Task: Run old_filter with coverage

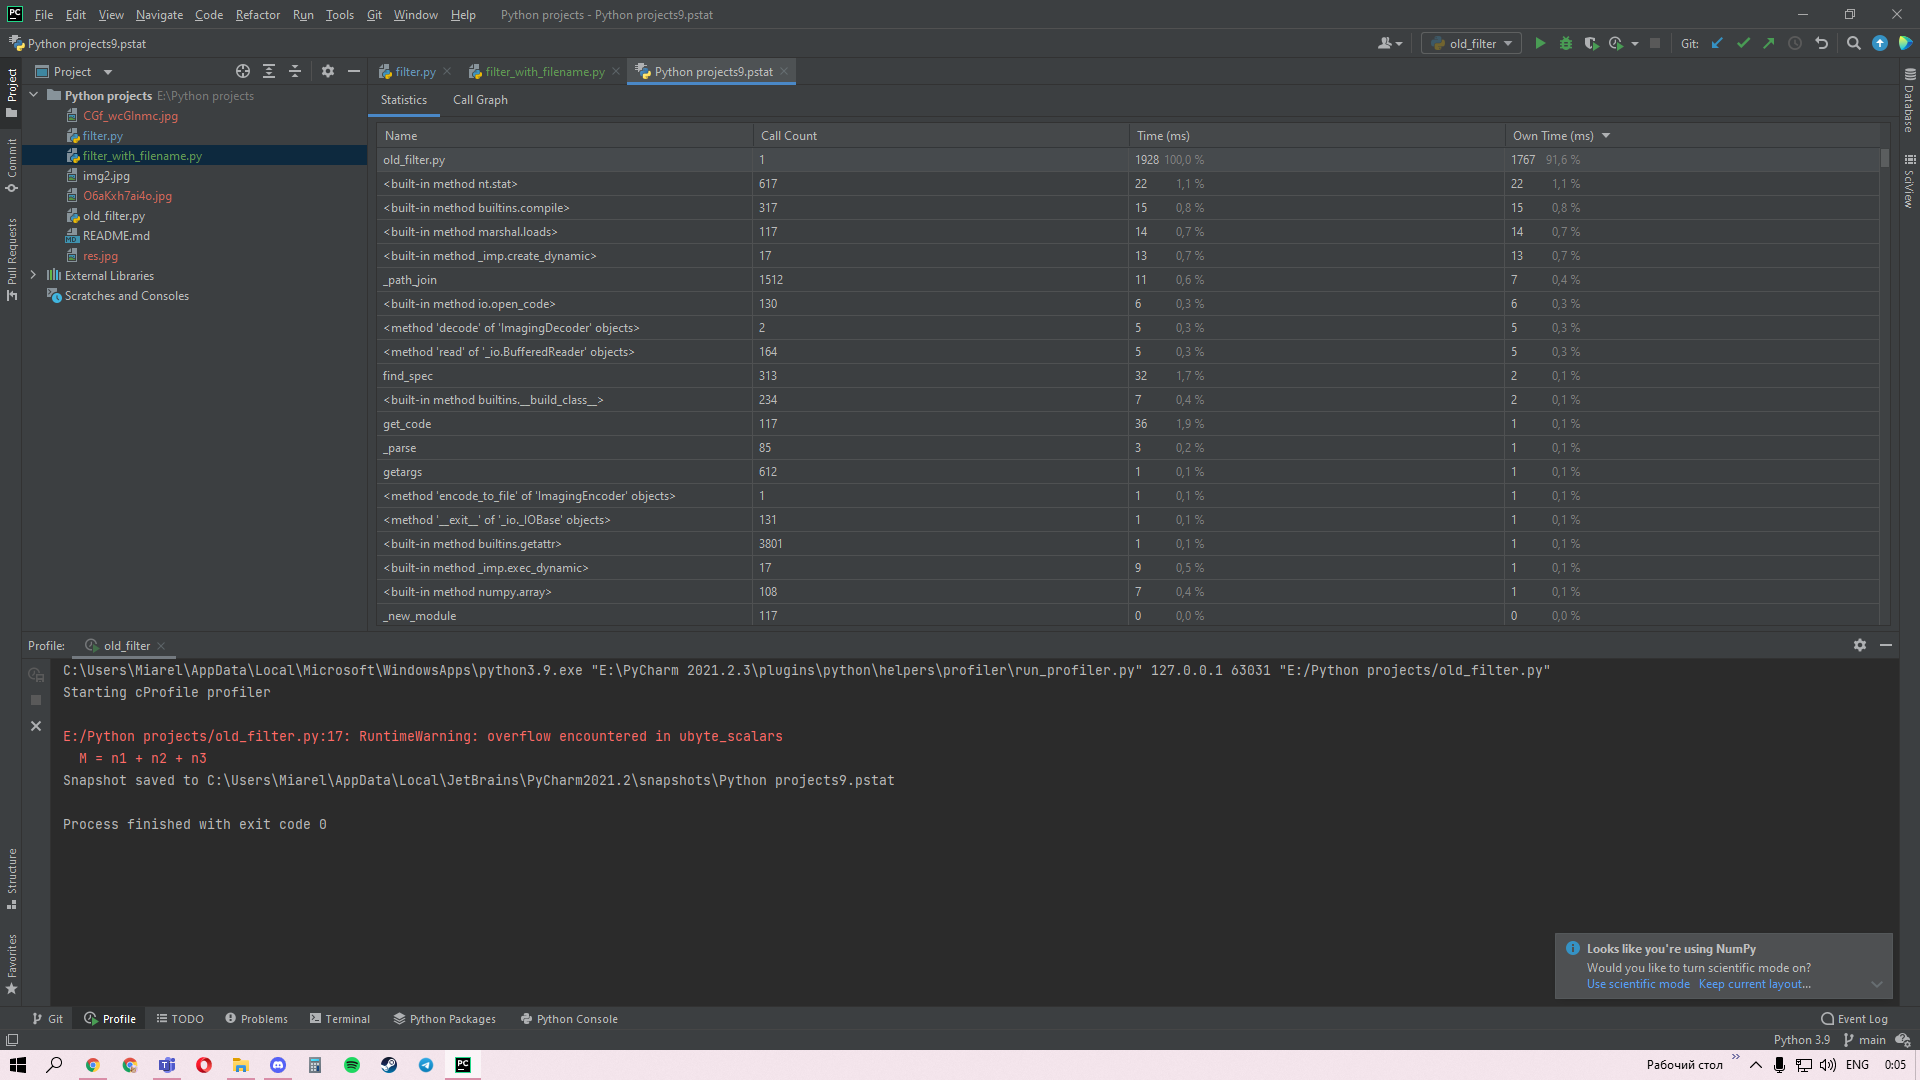Action: pos(1591,43)
